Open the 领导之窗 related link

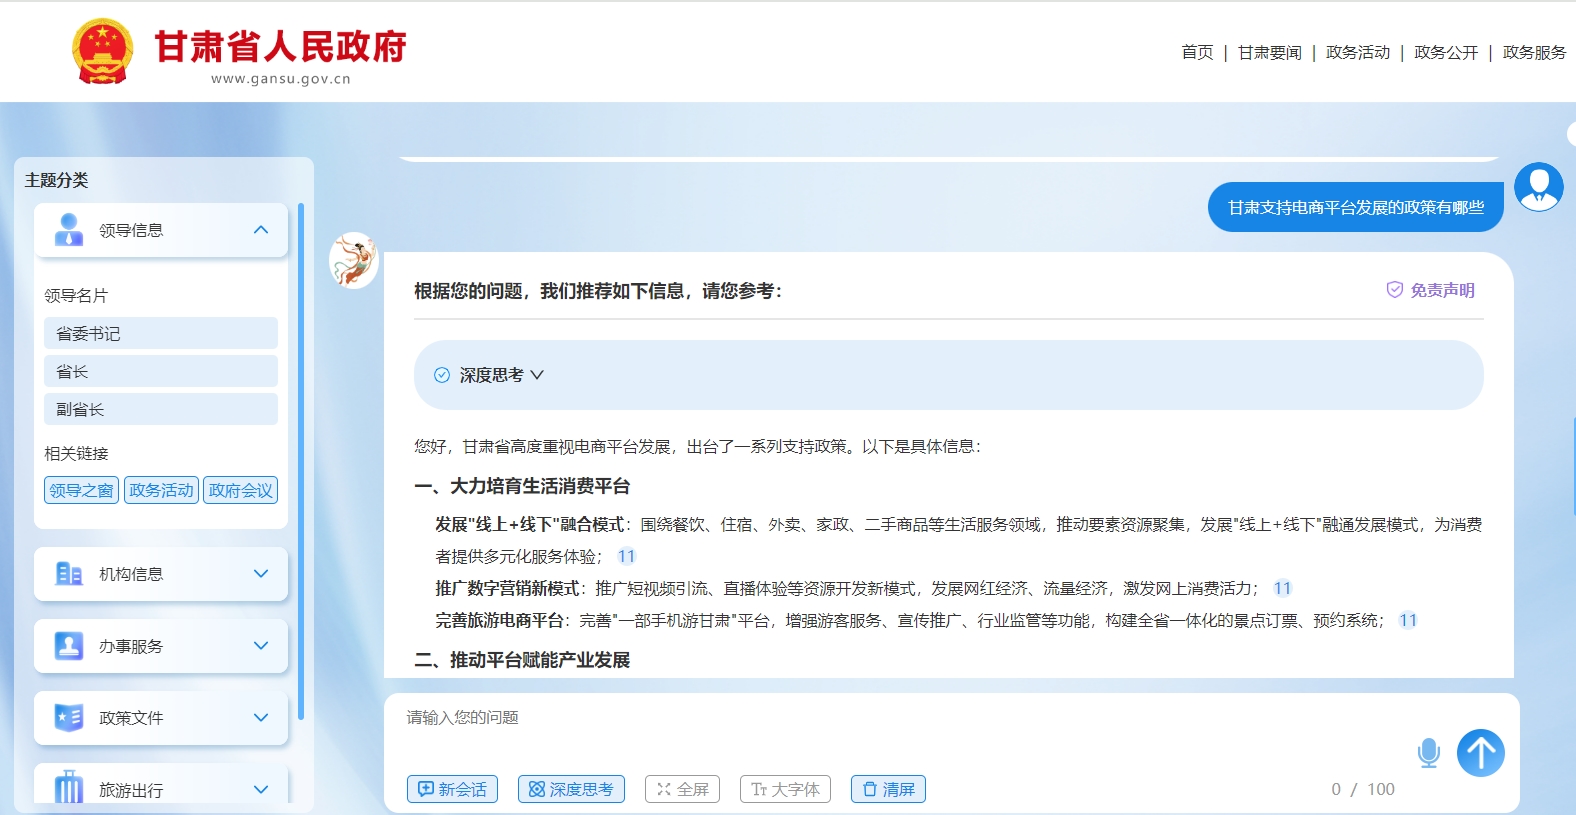pyautogui.click(x=81, y=490)
